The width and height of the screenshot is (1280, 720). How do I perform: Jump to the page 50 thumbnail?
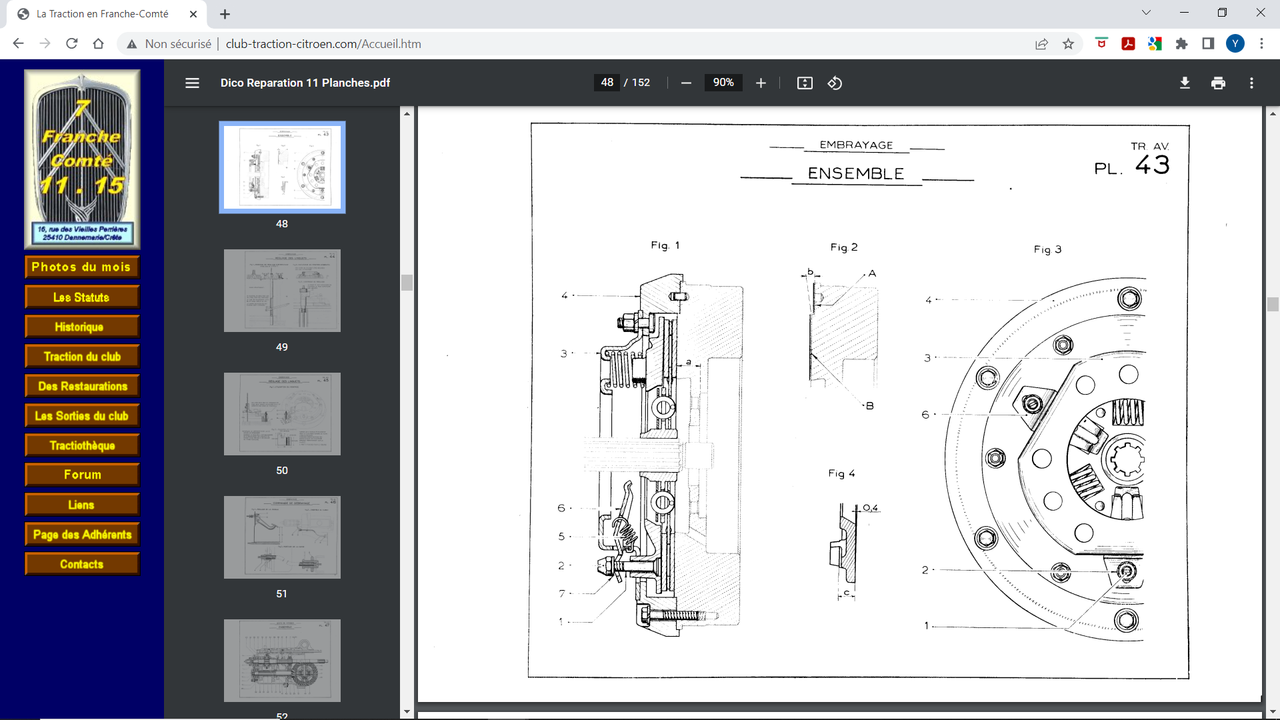[x=282, y=414]
